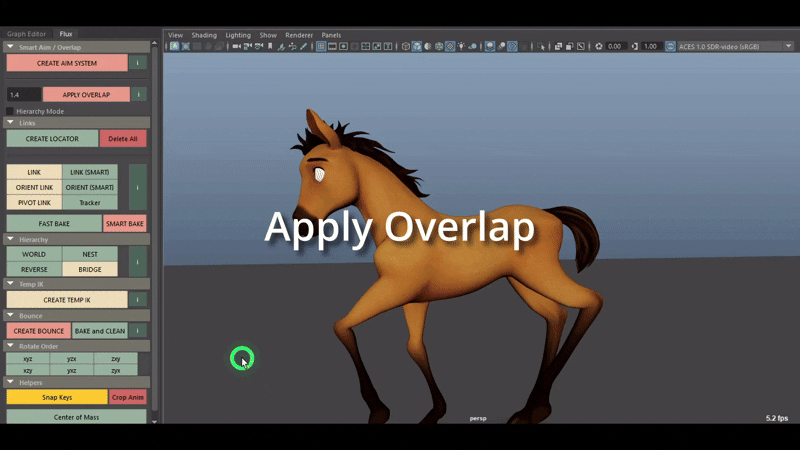Viewport: 800px width, 450px height.
Task: Click the Lock Camera icon
Action: point(247,46)
